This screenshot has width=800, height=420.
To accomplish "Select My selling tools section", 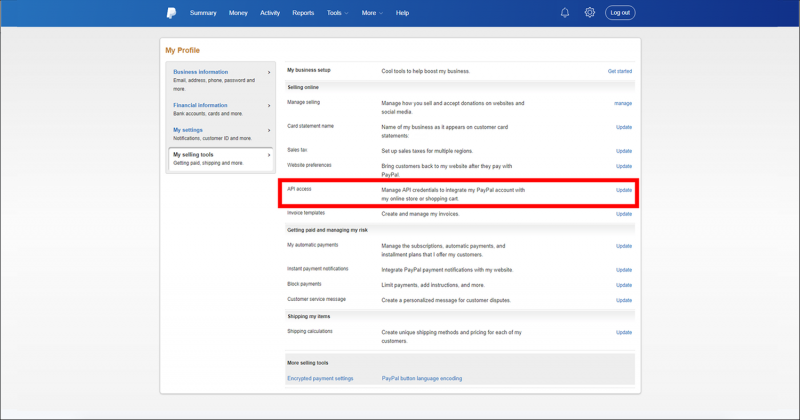I will 220,159.
